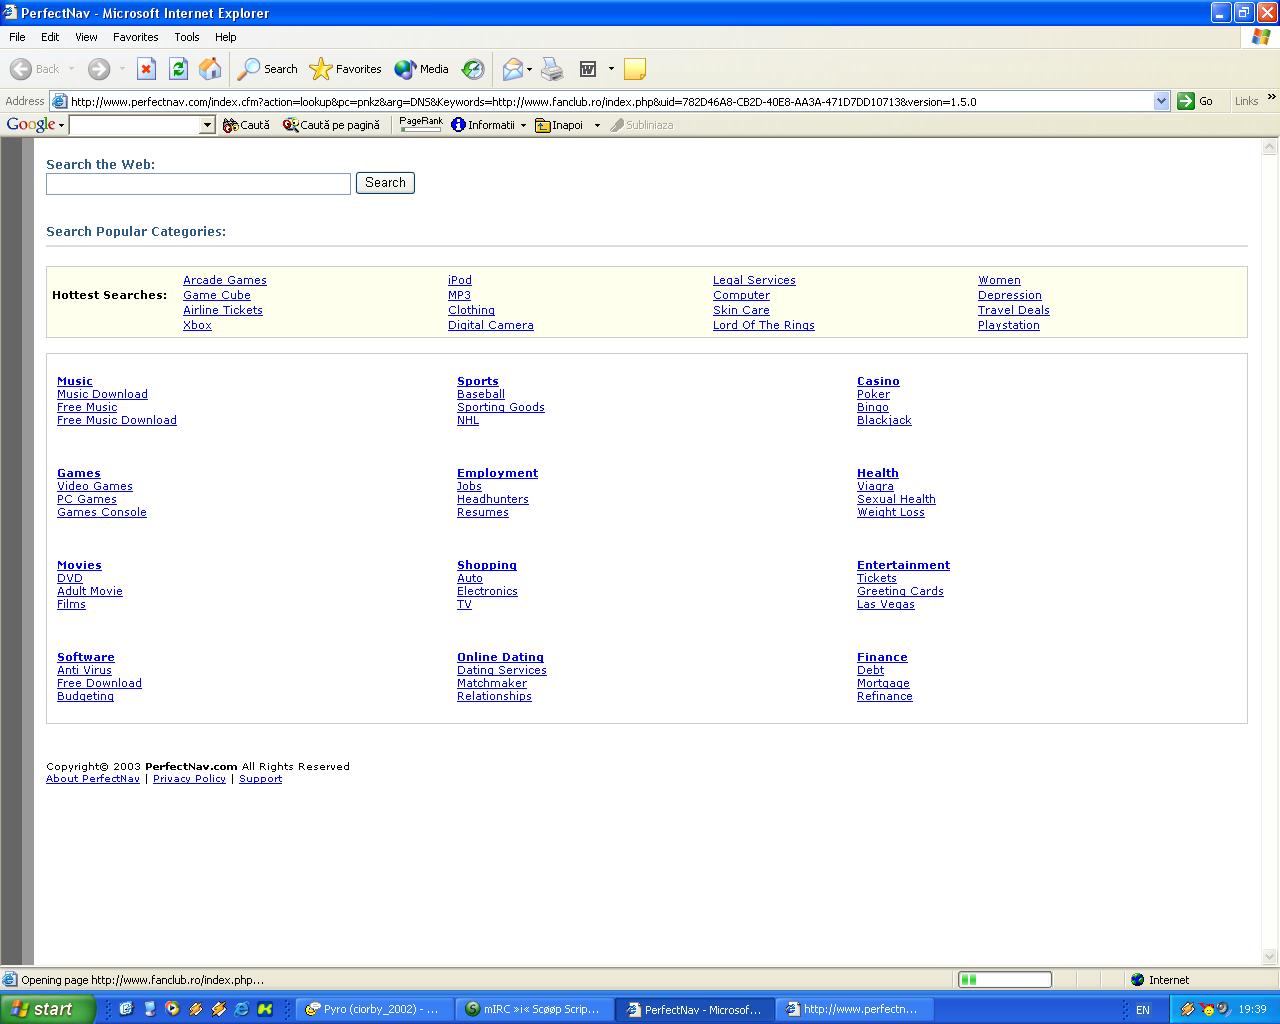
Task: Open the iPod link
Action: point(460,280)
